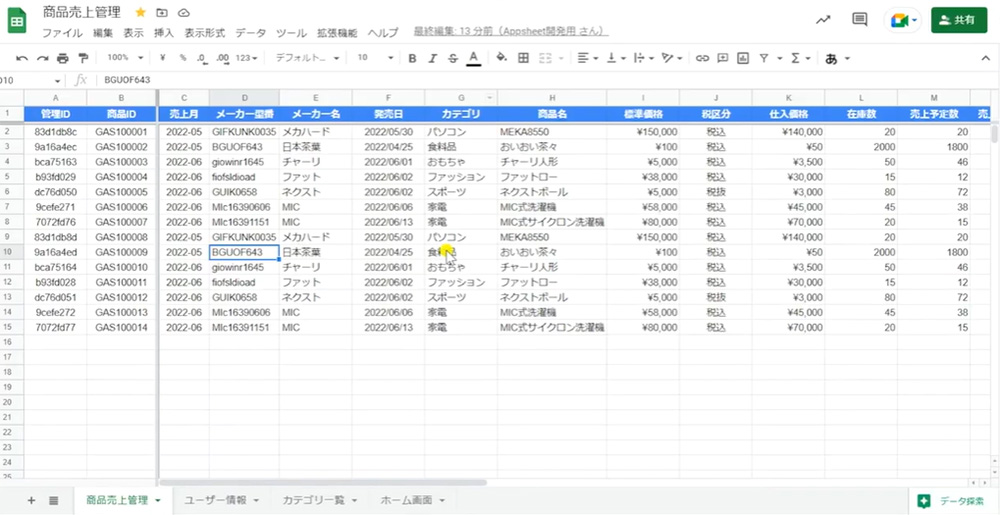Screen dimensions: 1000x515
Task: Open the Meet dropdown arrow
Action: tap(915, 20)
